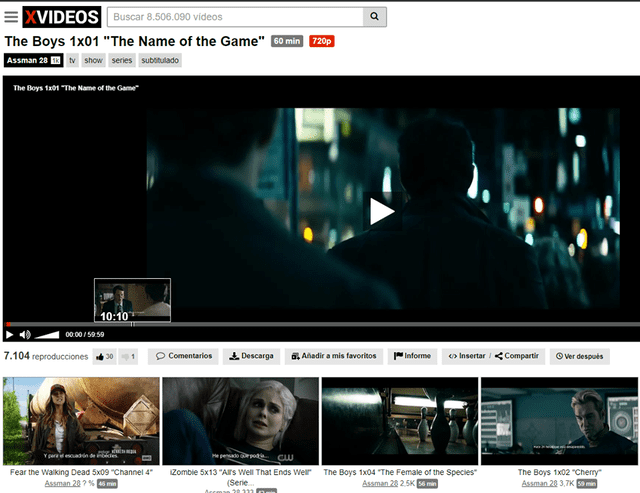Viewport: 640px width, 493px height.
Task: Open the hamburger menu beside the logo
Action: (11, 17)
